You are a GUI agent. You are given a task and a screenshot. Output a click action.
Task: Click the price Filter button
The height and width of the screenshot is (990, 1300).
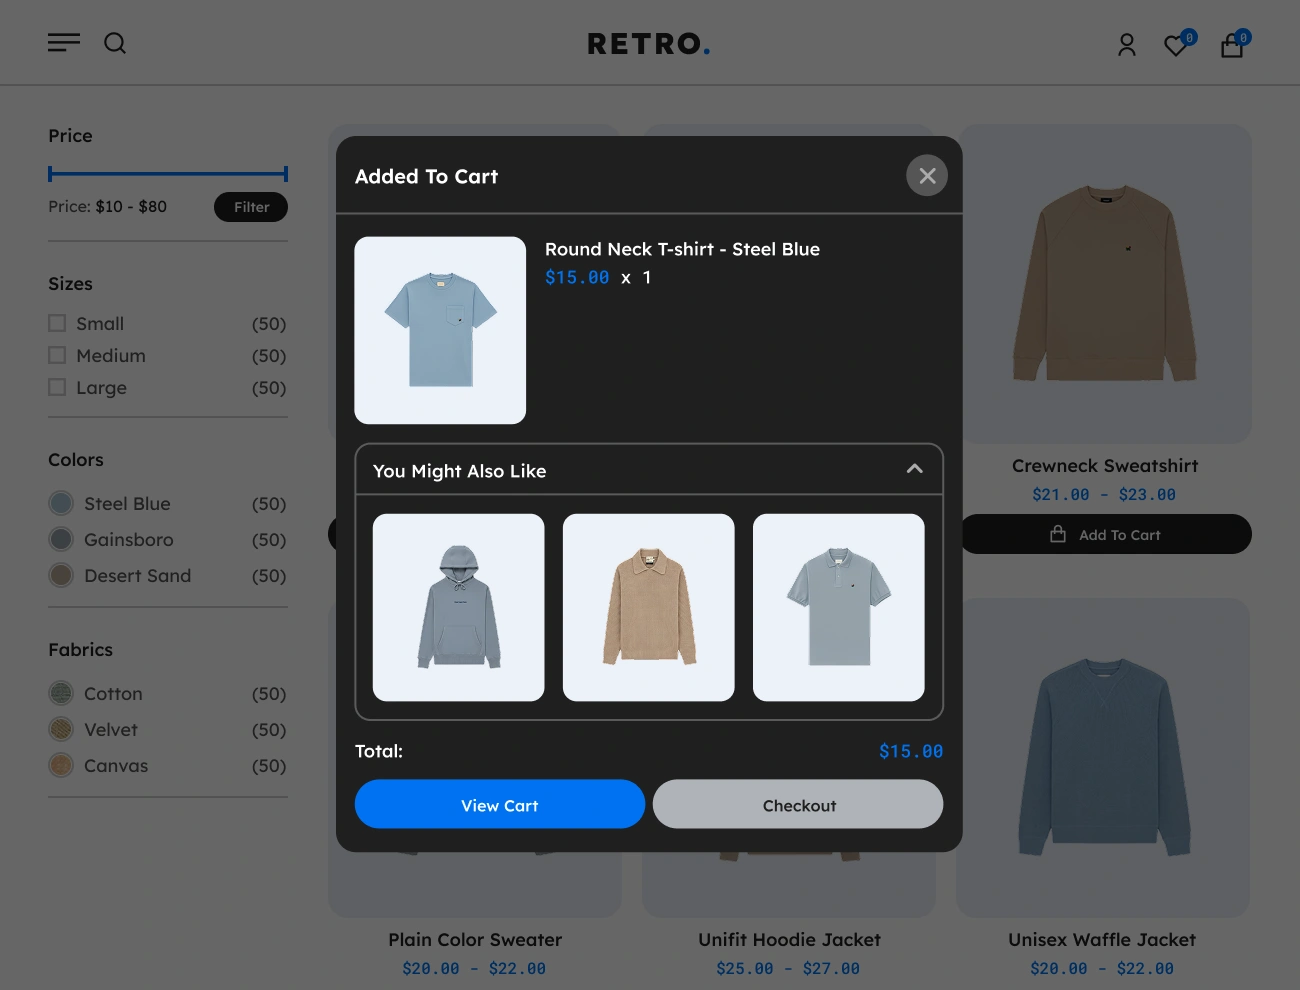click(x=251, y=207)
